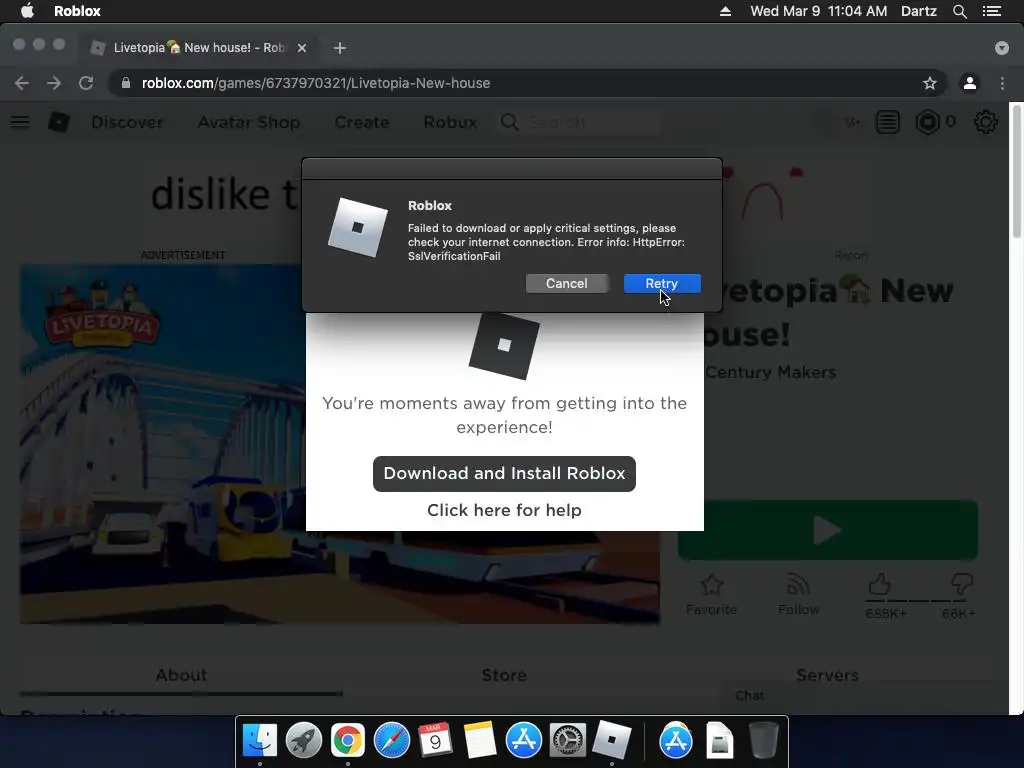Click the Retry button in Roblox dialog
Screen dimensions: 1024x768
click(x=662, y=283)
